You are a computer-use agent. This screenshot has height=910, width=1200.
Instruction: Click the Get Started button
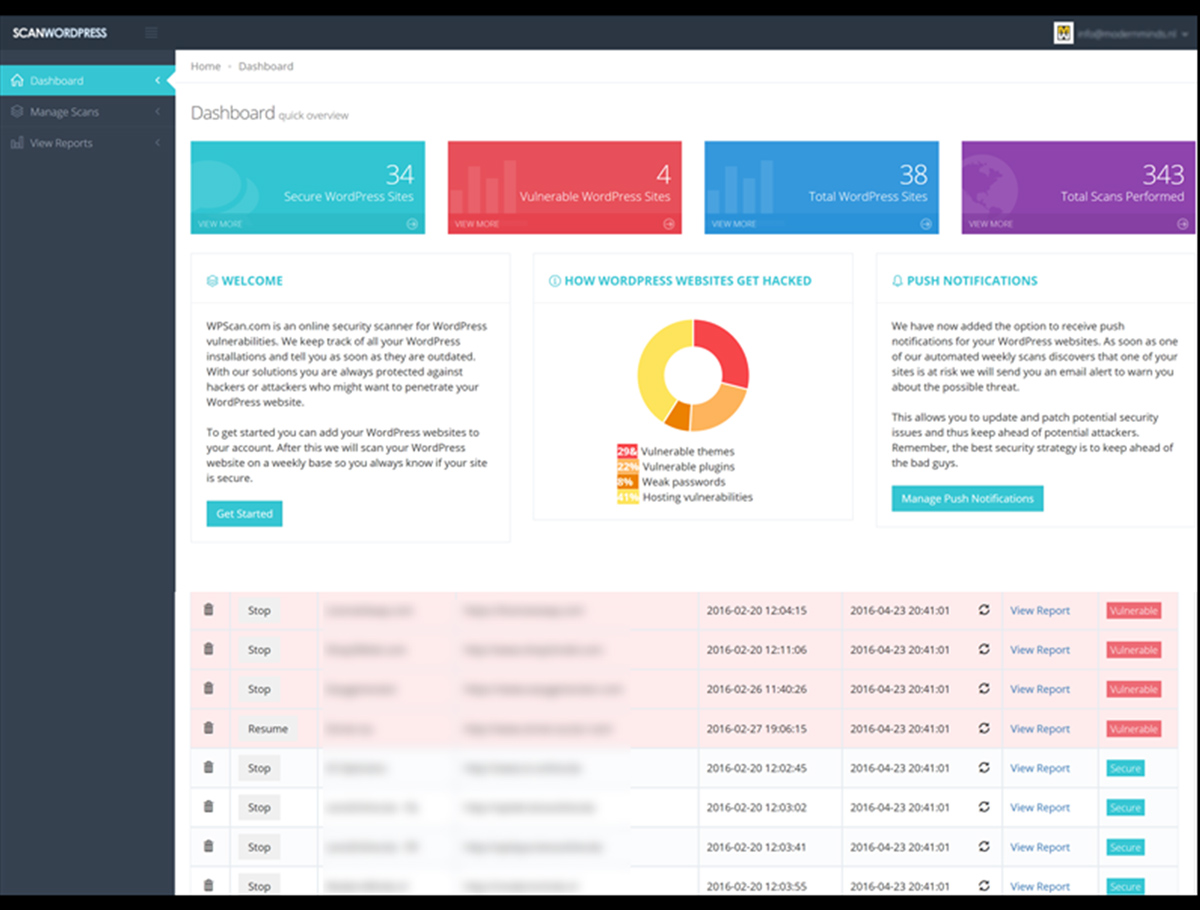click(244, 514)
